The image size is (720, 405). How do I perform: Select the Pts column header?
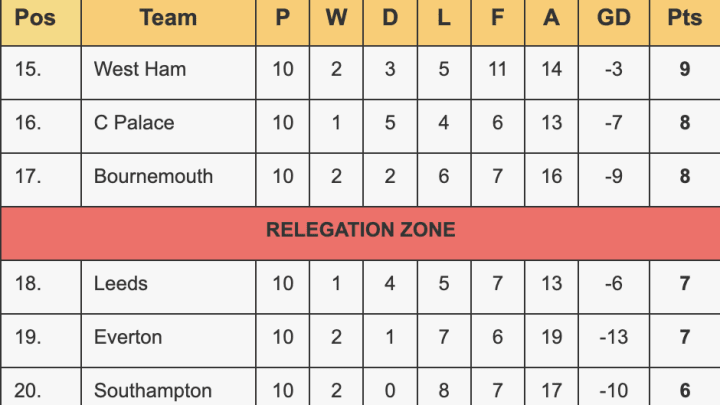point(685,18)
